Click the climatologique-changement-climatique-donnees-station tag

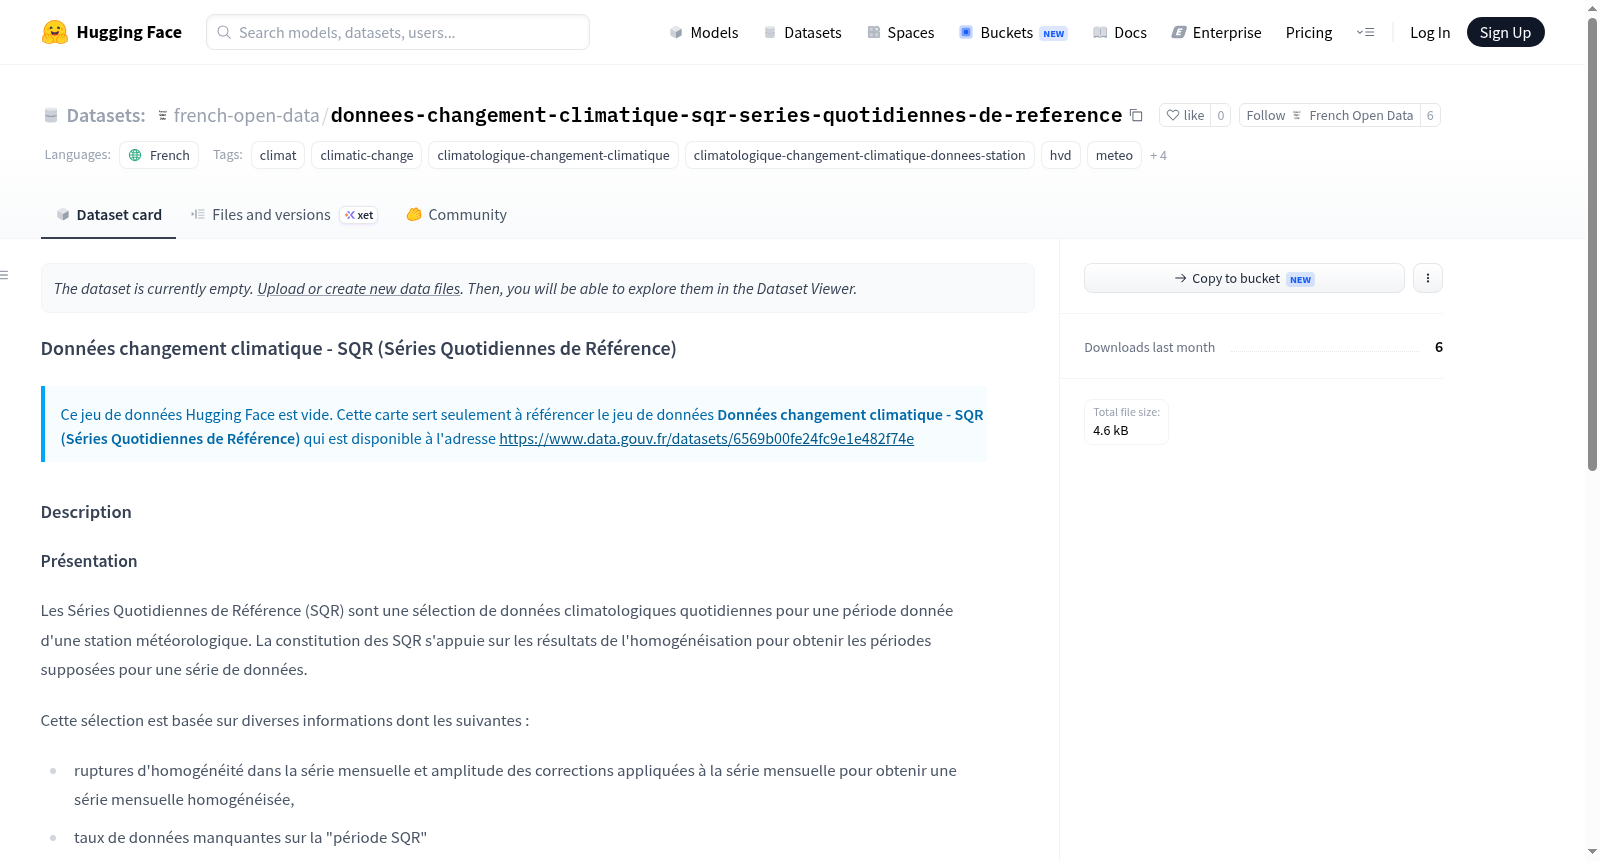859,155
